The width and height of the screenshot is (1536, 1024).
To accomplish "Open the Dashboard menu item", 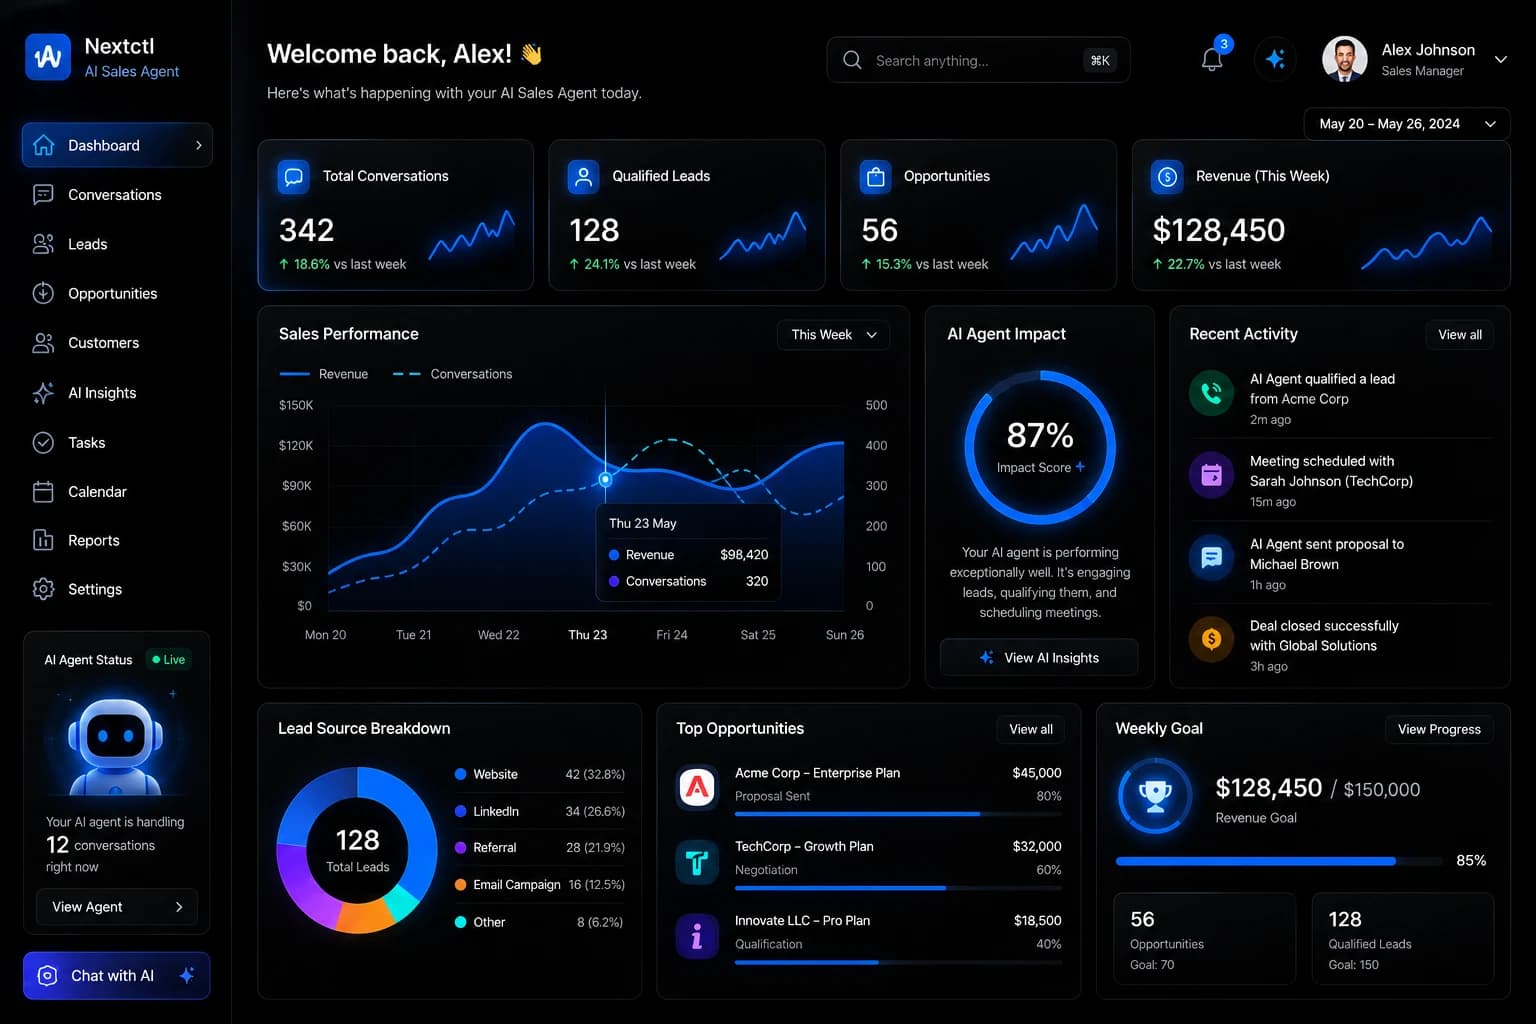I will click(117, 145).
